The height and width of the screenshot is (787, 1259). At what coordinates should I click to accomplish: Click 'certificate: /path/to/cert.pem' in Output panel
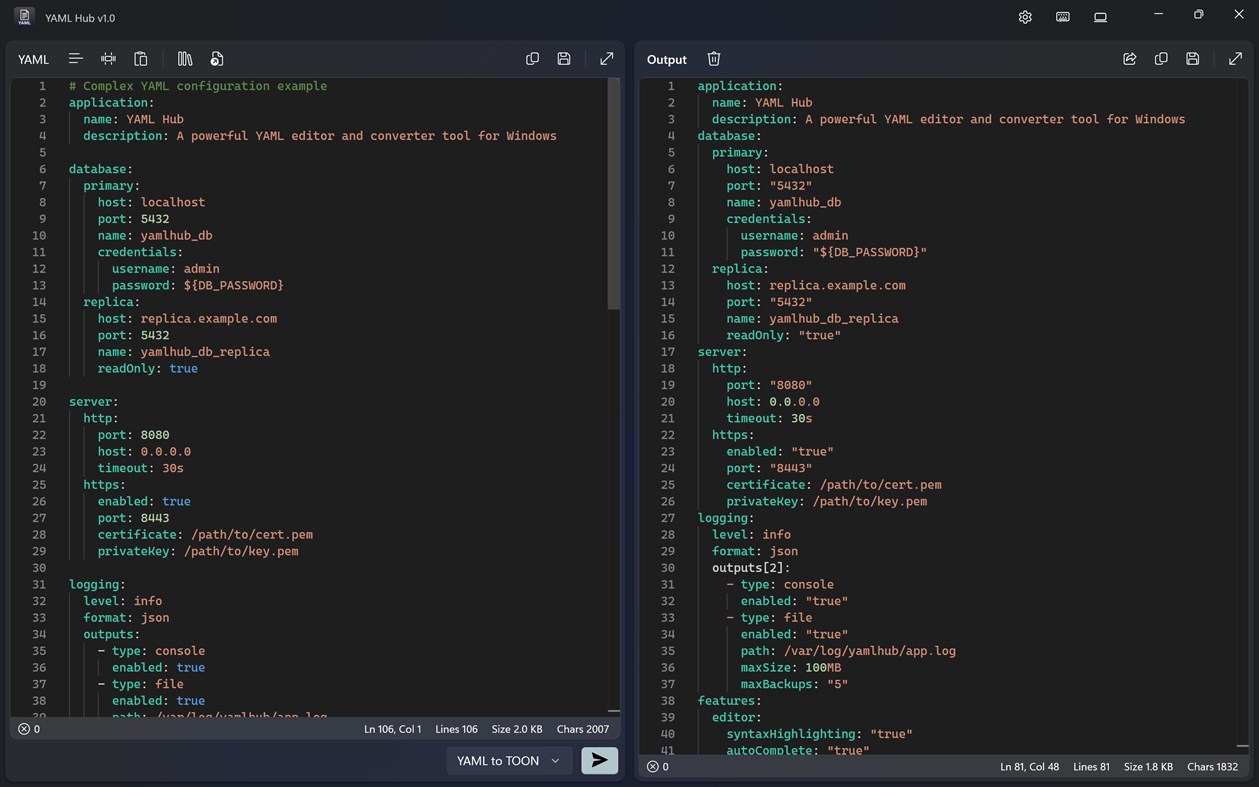point(834,485)
